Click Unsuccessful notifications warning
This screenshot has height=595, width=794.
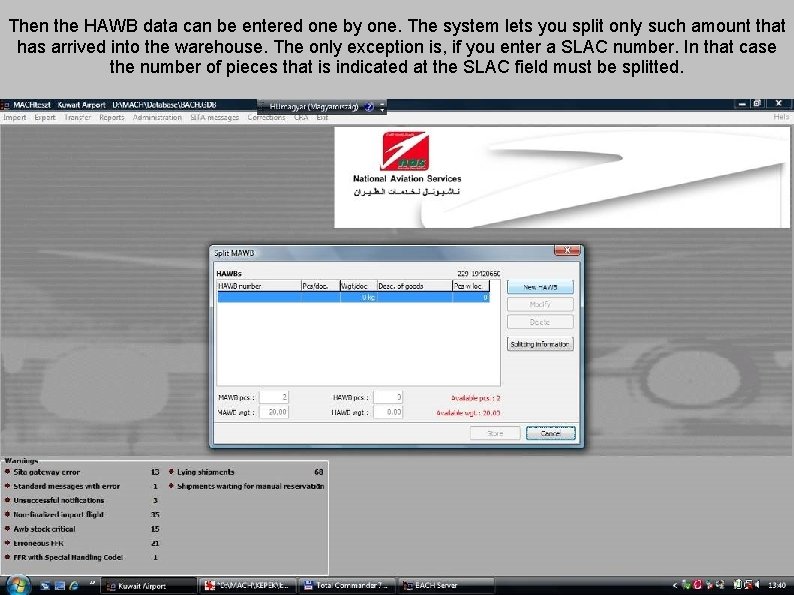(59, 500)
